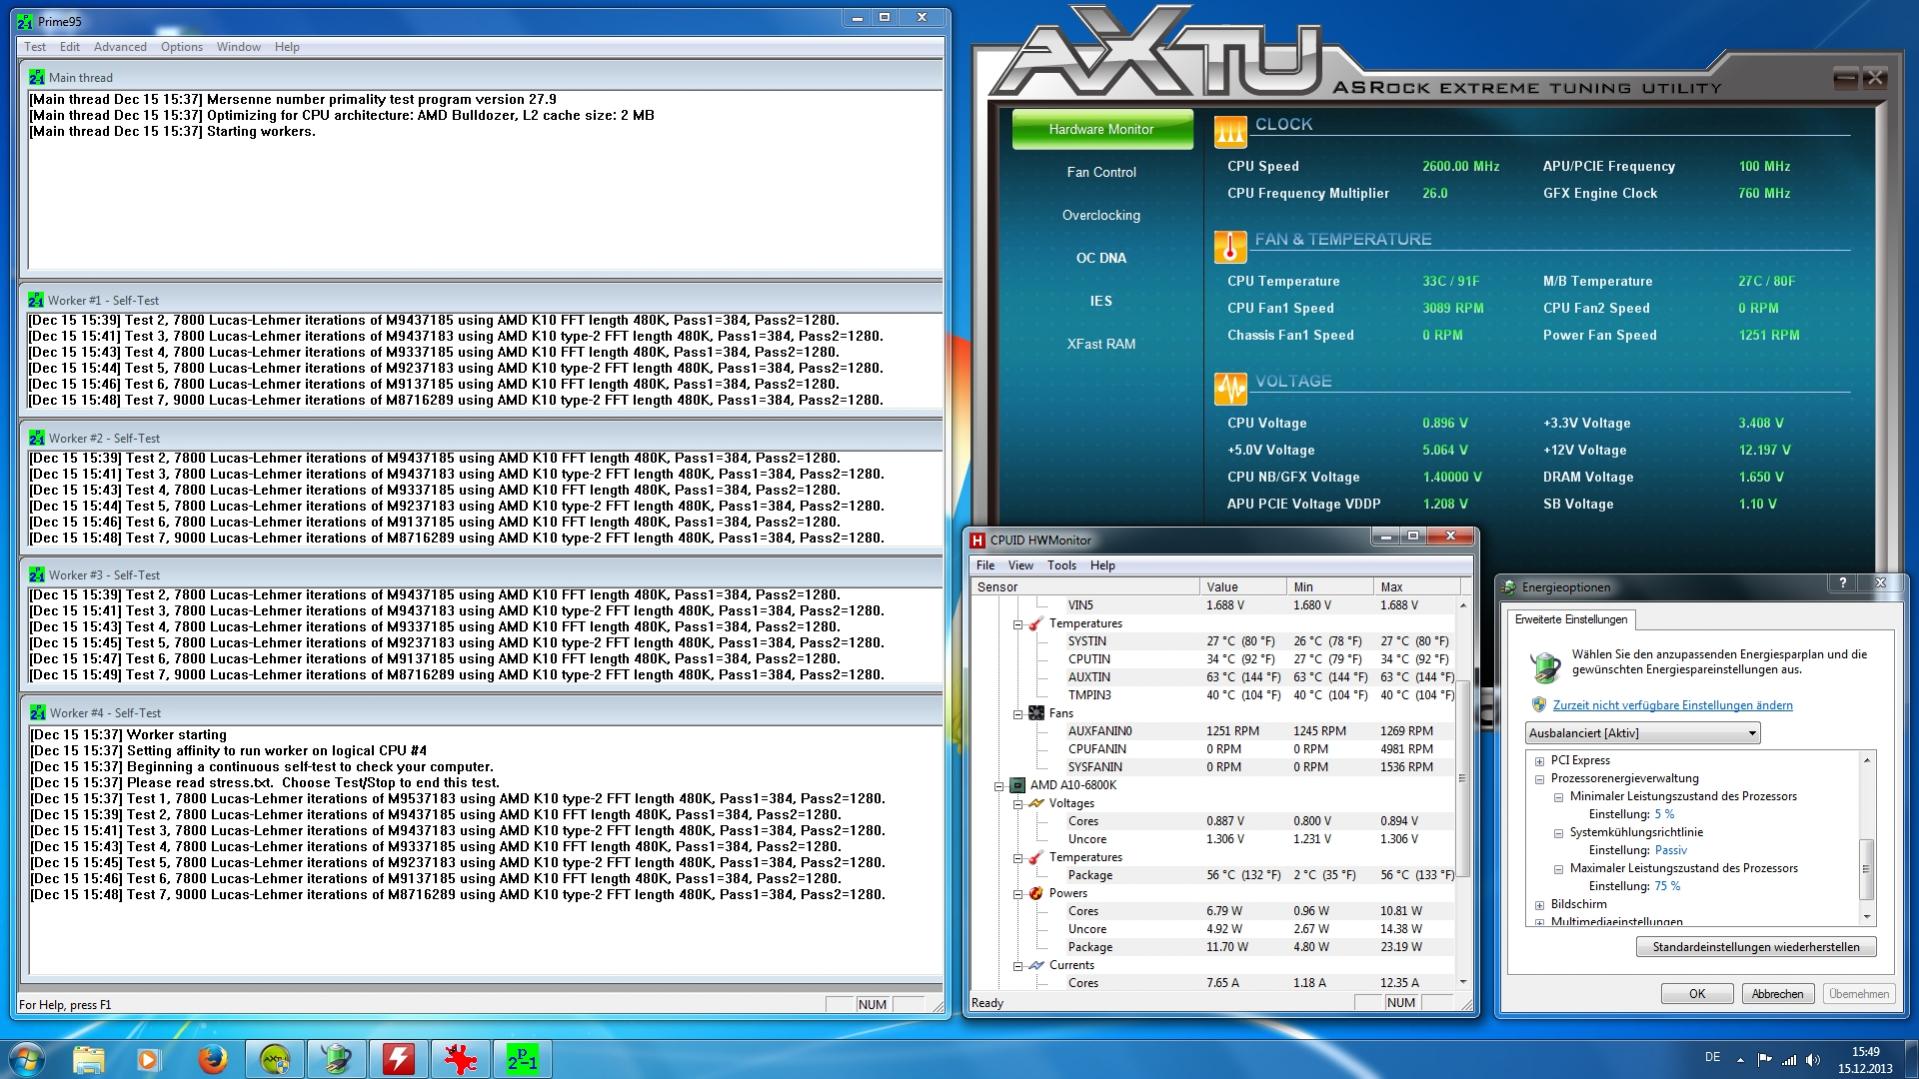Screen dimensions: 1919x1079
Task: Click link Zurzeit nicht verfügbare Einstellungen ändern
Action: point(1672,705)
